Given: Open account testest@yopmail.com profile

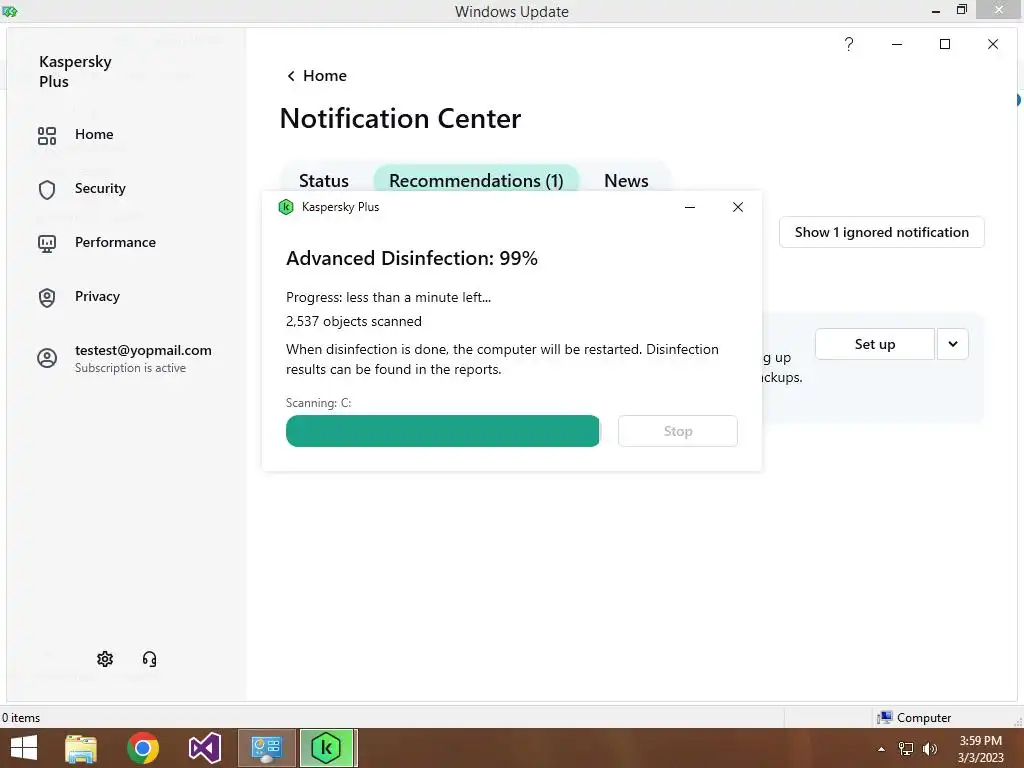Looking at the screenshot, I should [x=124, y=358].
